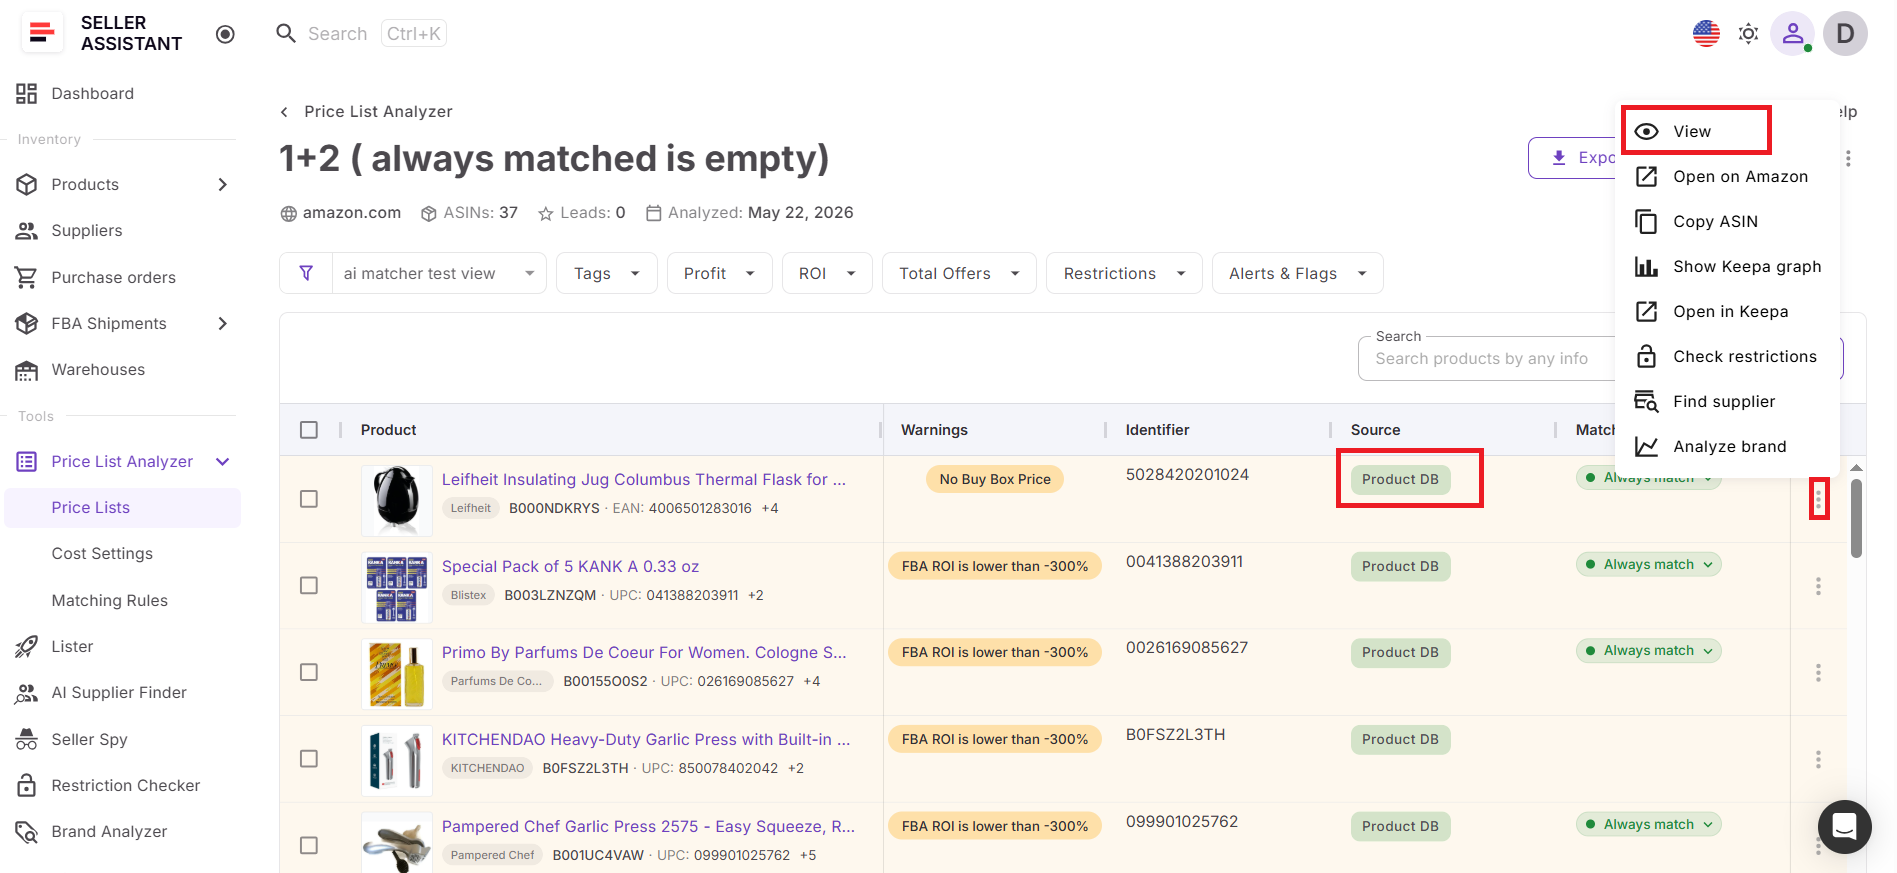Click the Seller Assistant logo
Image resolution: width=1897 pixels, height=873 pixels.
[x=102, y=33]
